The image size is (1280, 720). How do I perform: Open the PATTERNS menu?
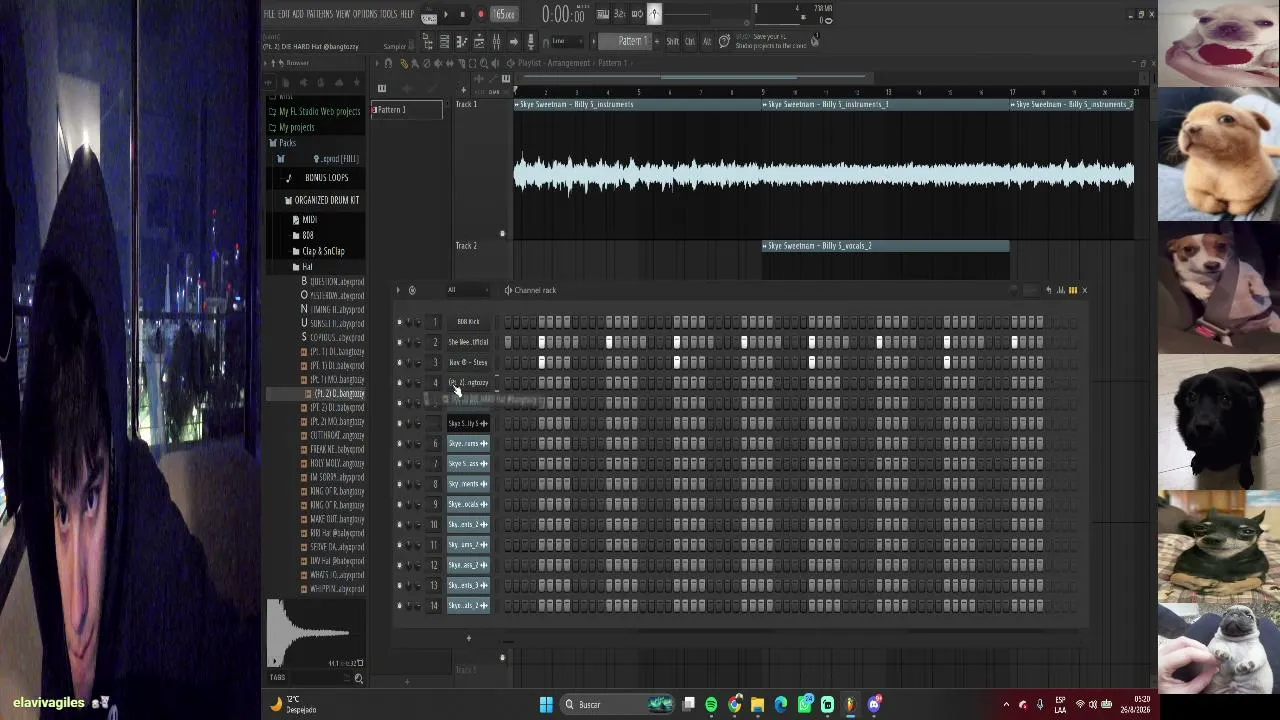[320, 14]
